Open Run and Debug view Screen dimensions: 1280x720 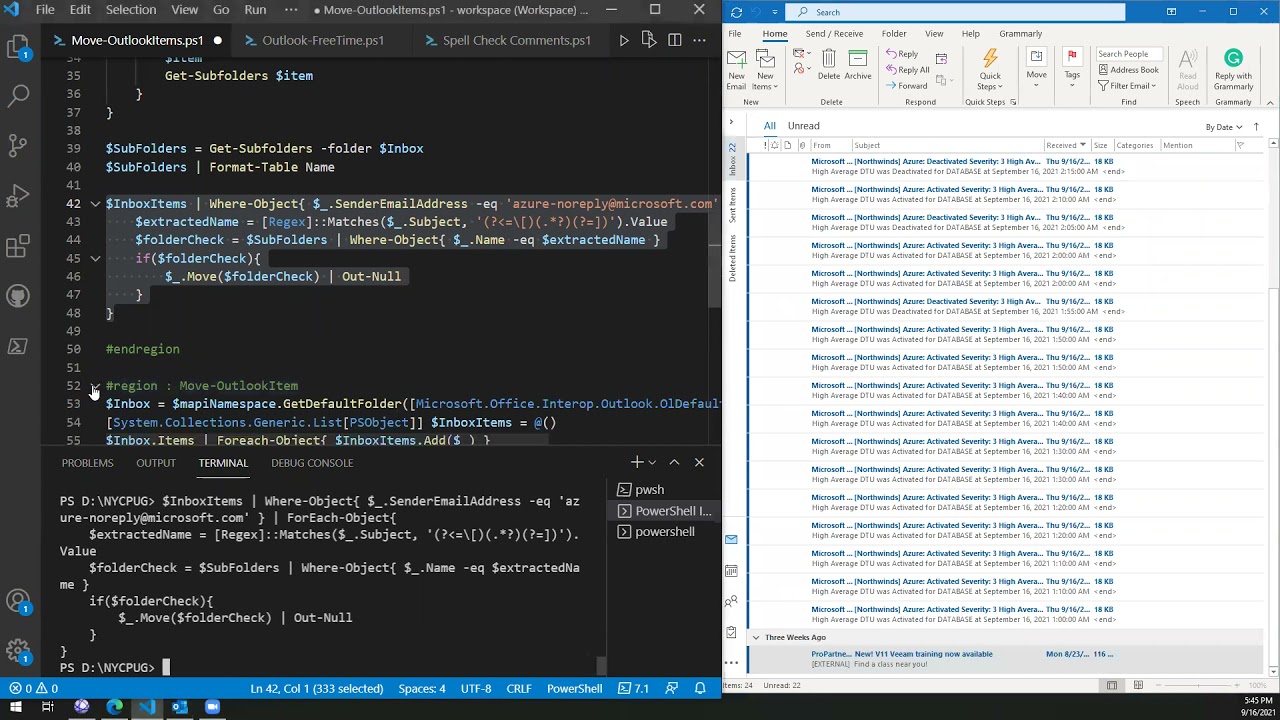18,196
